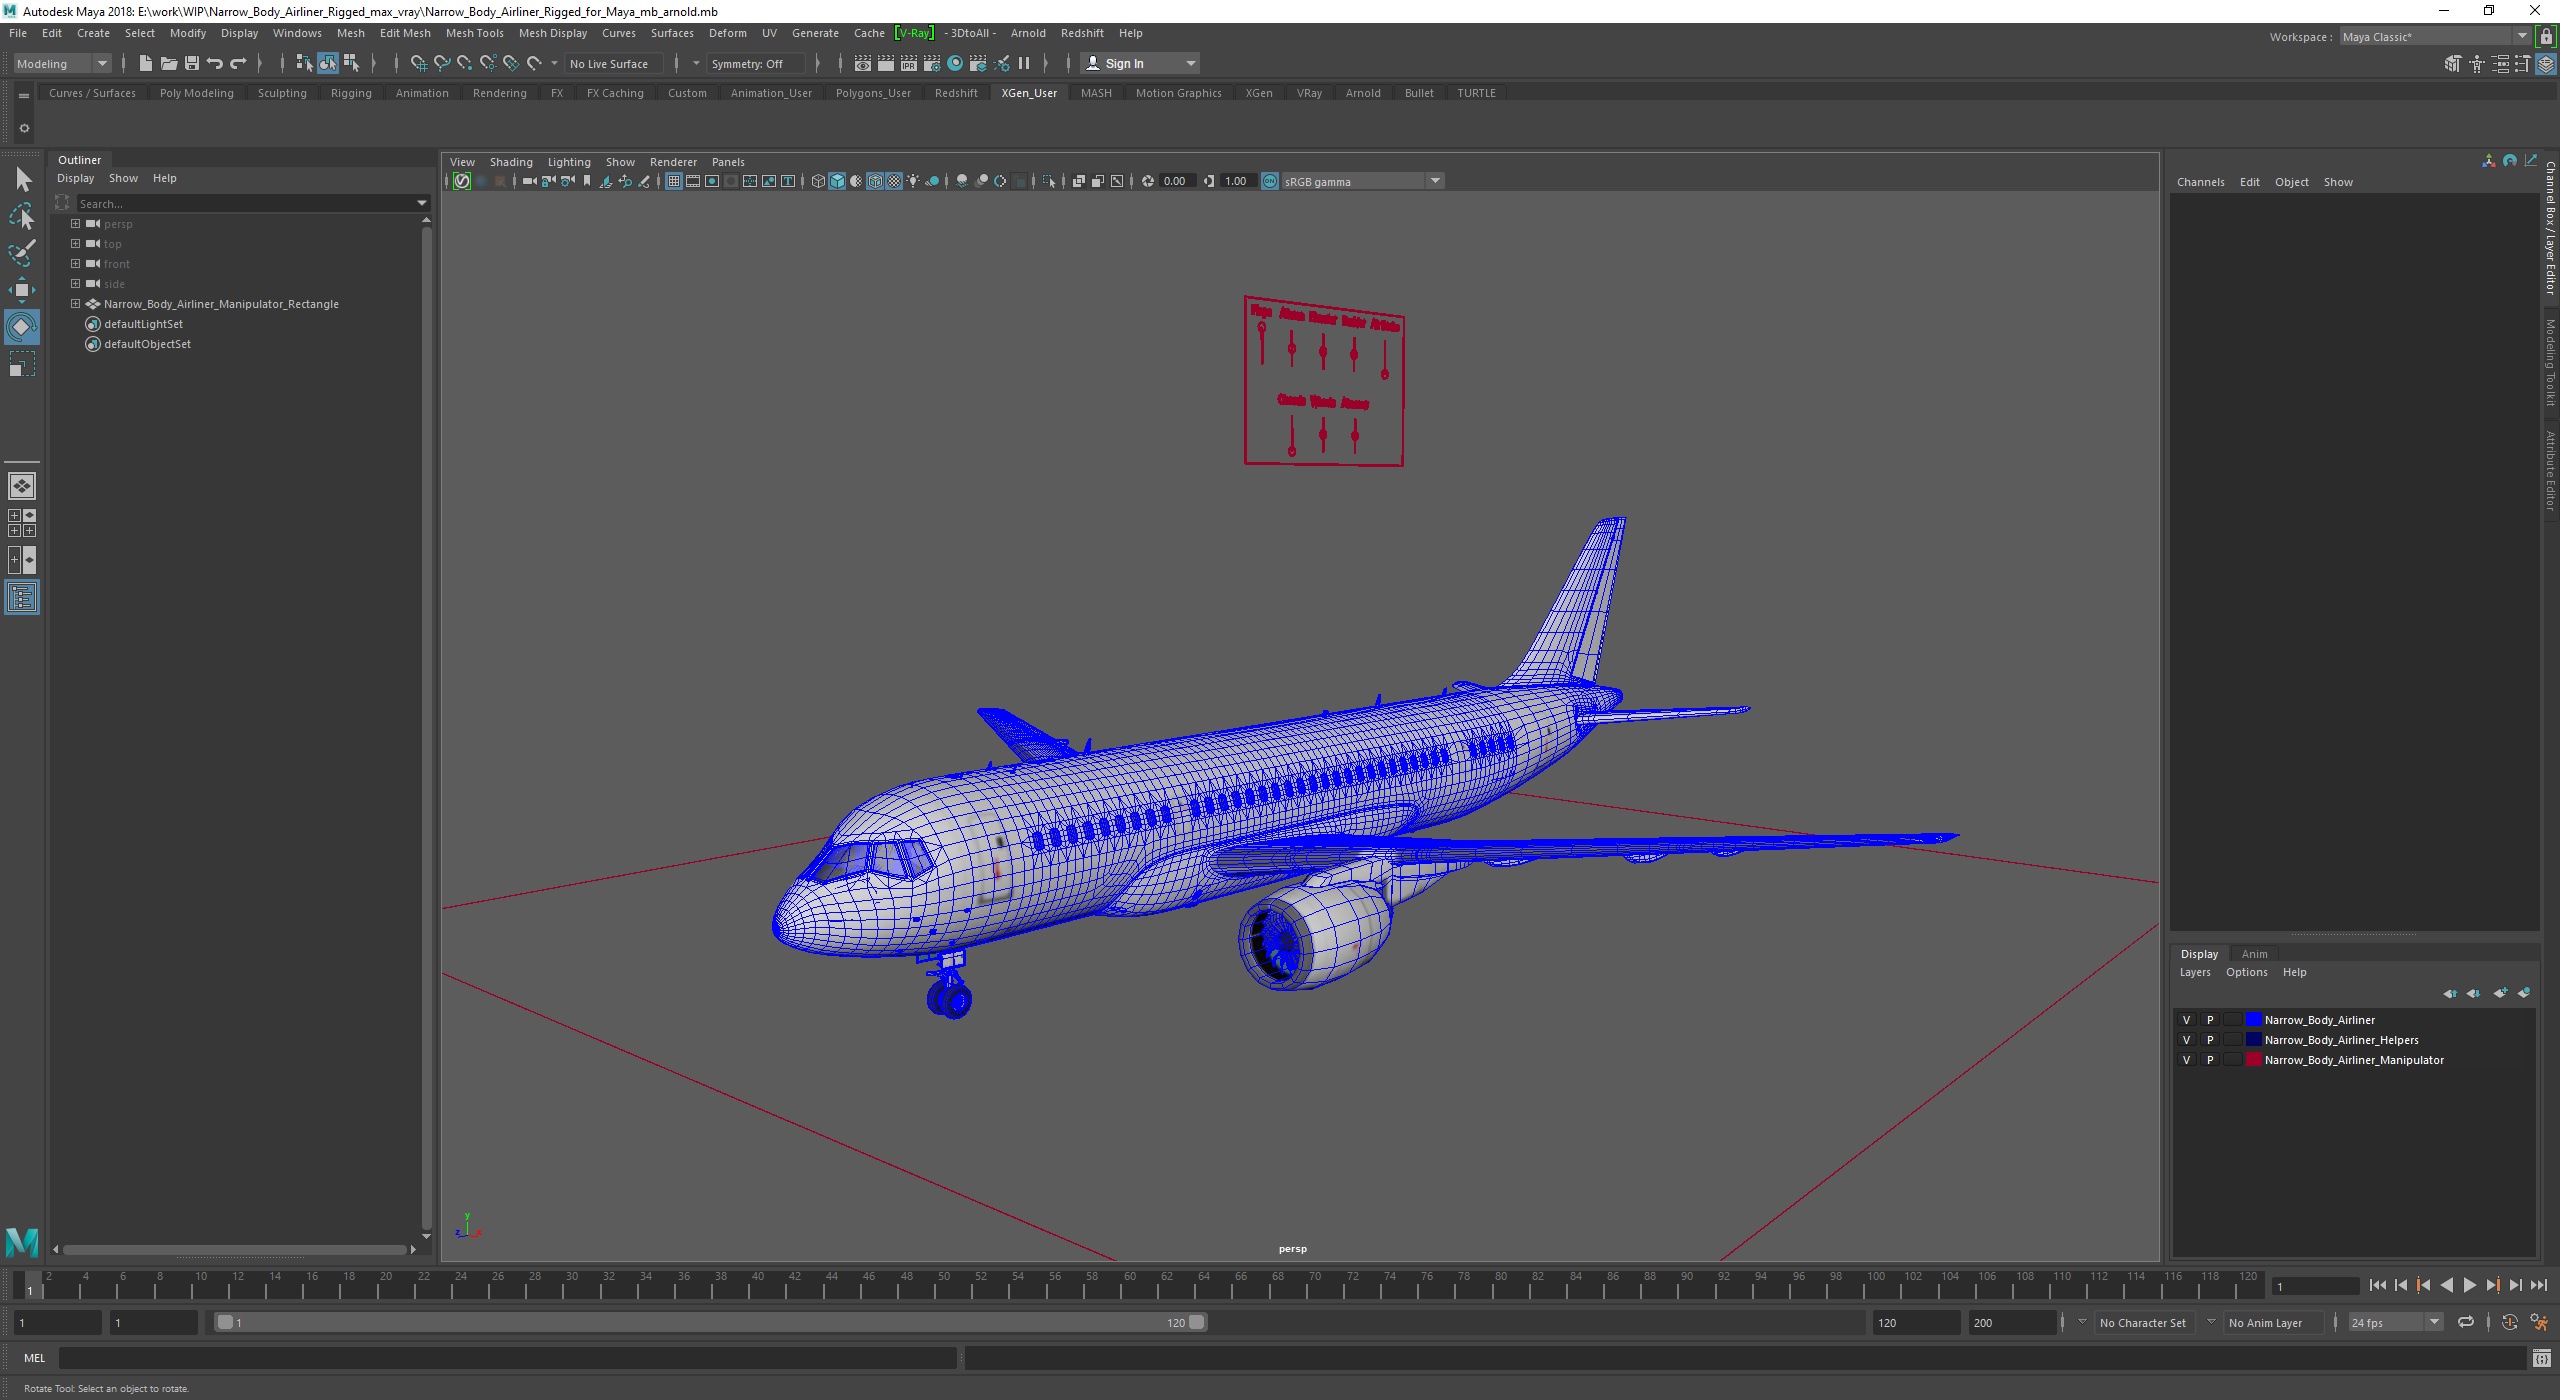Open the sRGB gamma view transform dropdown
Image resolution: width=2560 pixels, height=1400 pixels.
pyautogui.click(x=1362, y=181)
